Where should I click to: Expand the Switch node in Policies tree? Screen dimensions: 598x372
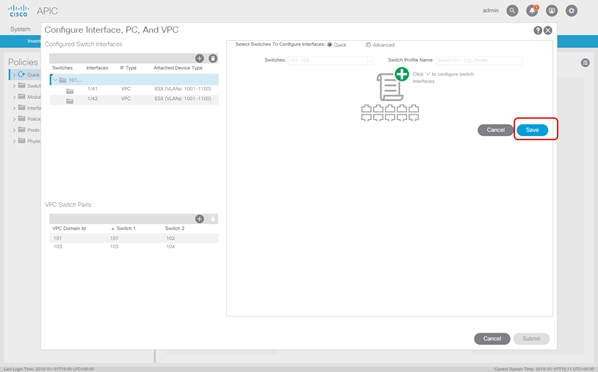click(14, 86)
